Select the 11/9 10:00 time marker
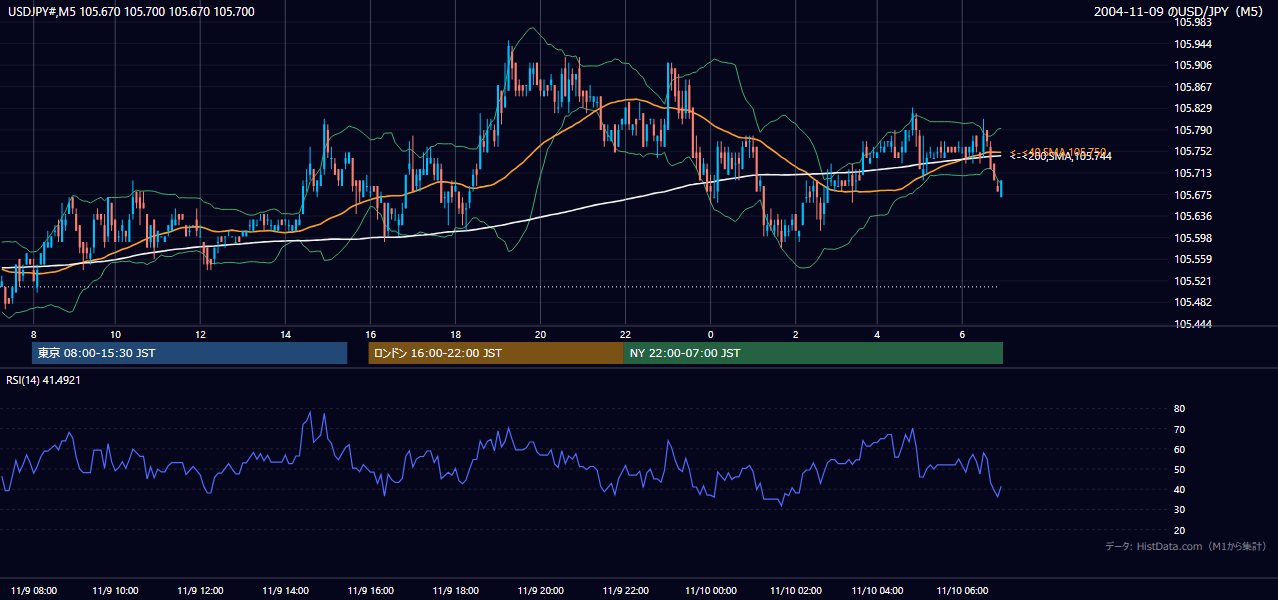Image resolution: width=1278 pixels, height=600 pixels. tap(115, 589)
